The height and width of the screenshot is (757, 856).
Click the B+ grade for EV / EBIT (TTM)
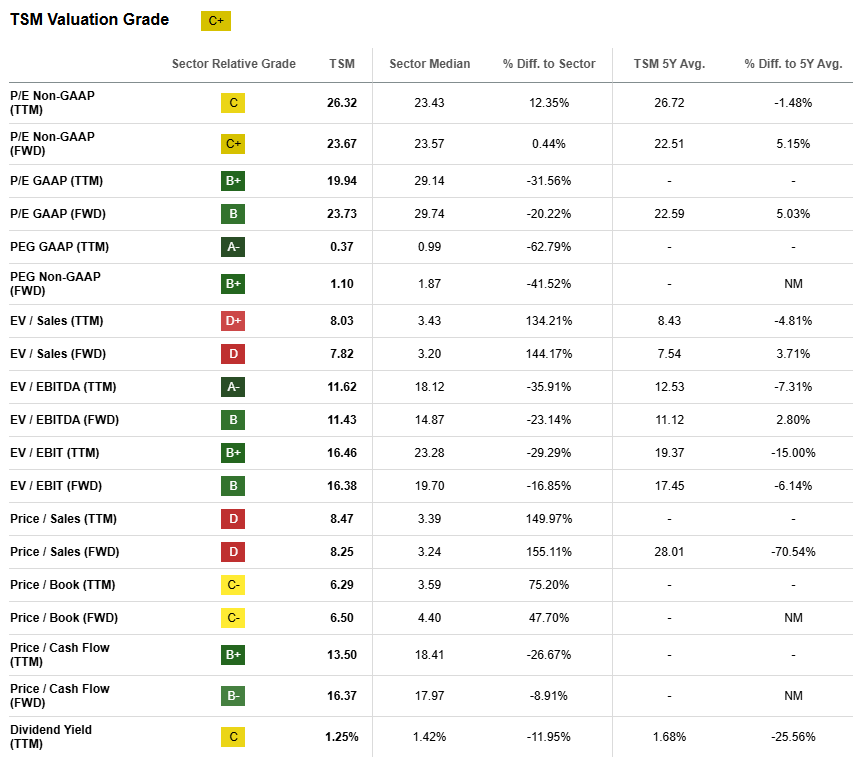pos(232,452)
